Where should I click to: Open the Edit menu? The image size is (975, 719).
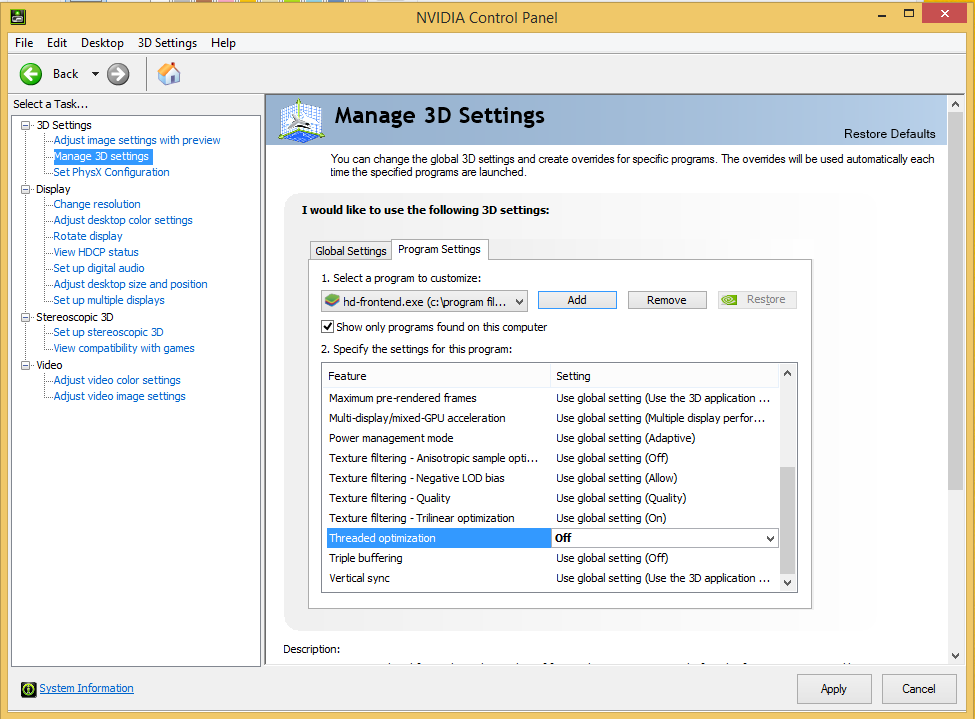click(57, 42)
